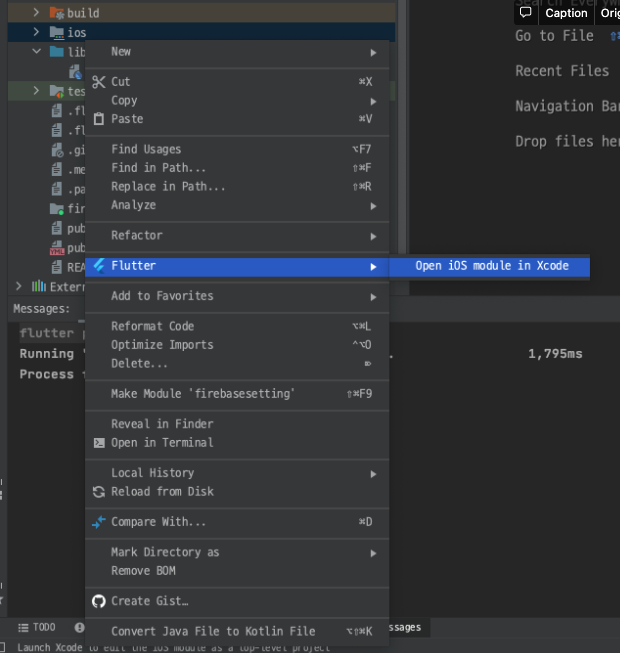Click the Cut scissors icon
Viewport: 620px width, 653px height.
coord(99,82)
